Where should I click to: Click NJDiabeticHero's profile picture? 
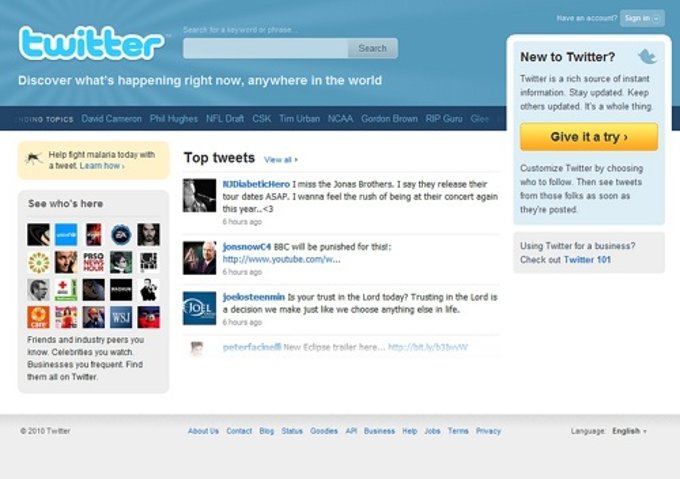coord(199,195)
